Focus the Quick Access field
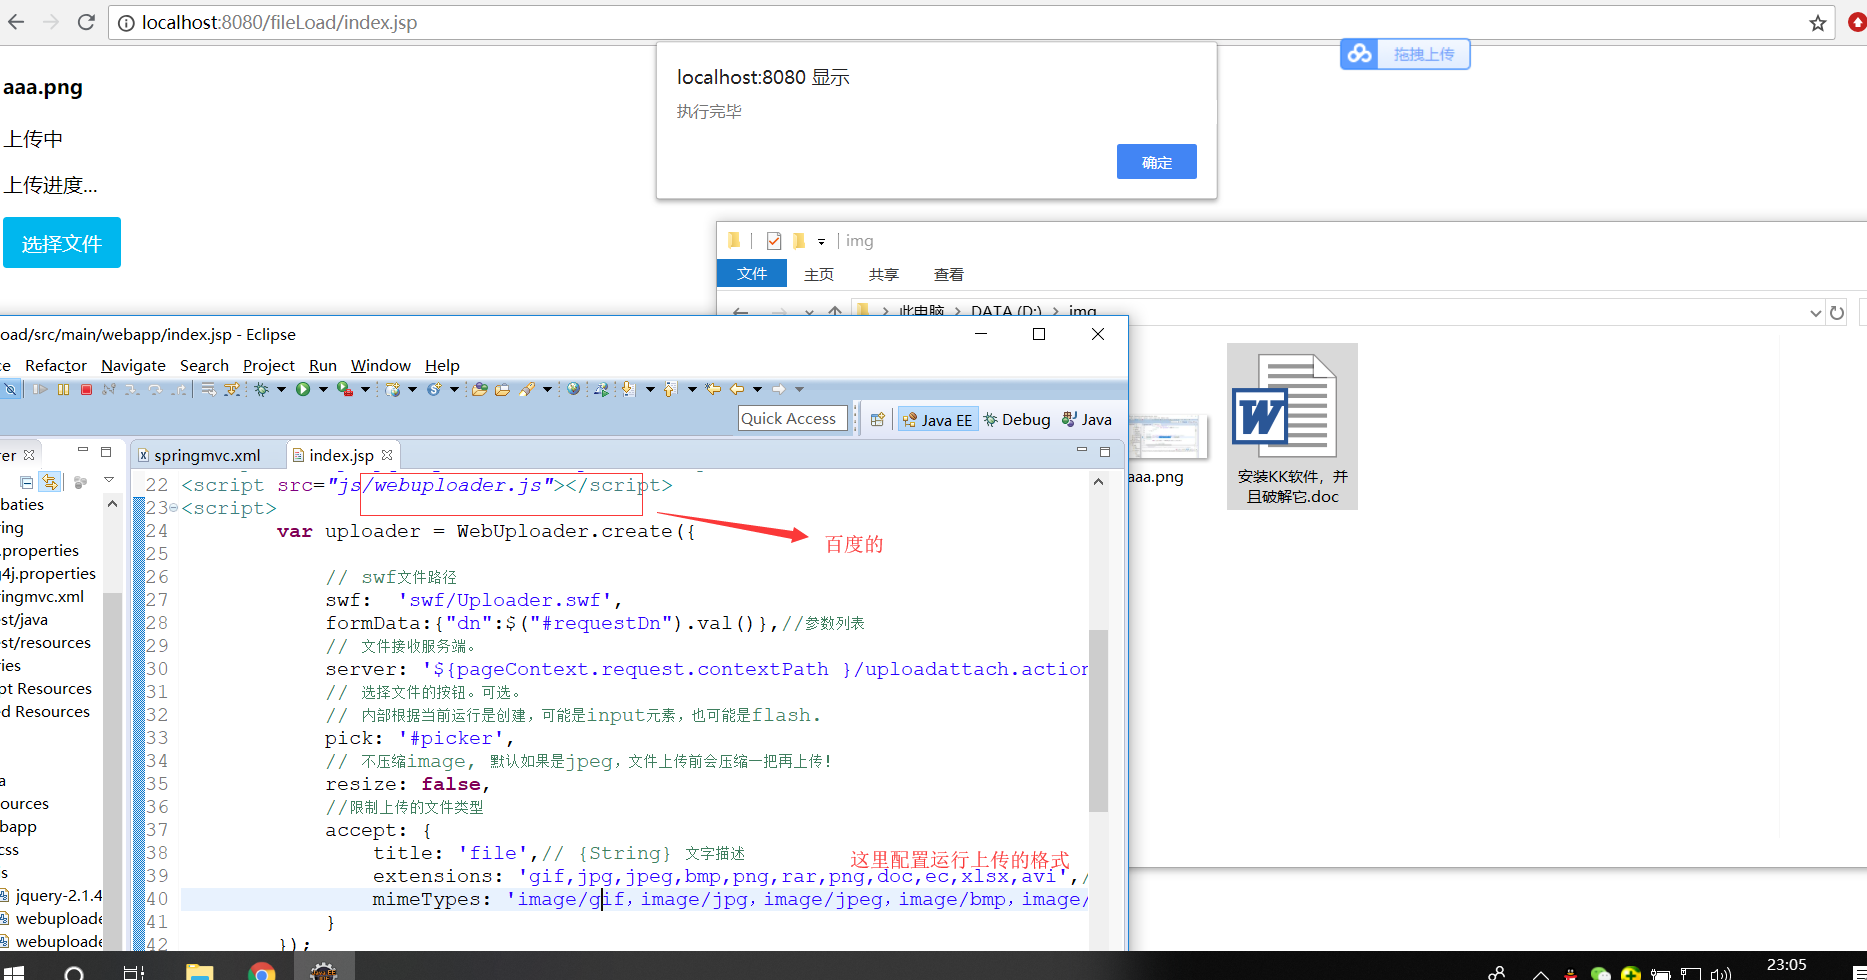 coord(793,418)
